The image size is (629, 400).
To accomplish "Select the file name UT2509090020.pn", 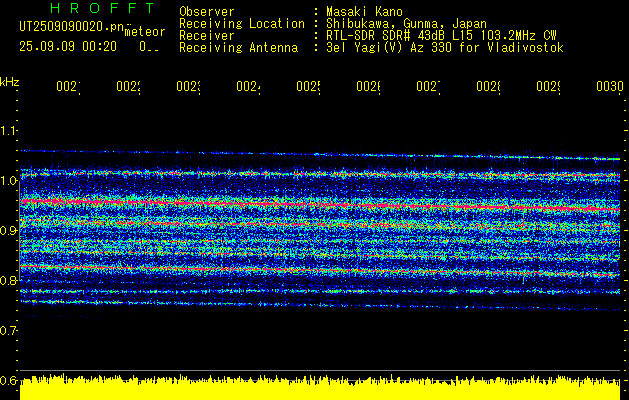I will coord(72,26).
